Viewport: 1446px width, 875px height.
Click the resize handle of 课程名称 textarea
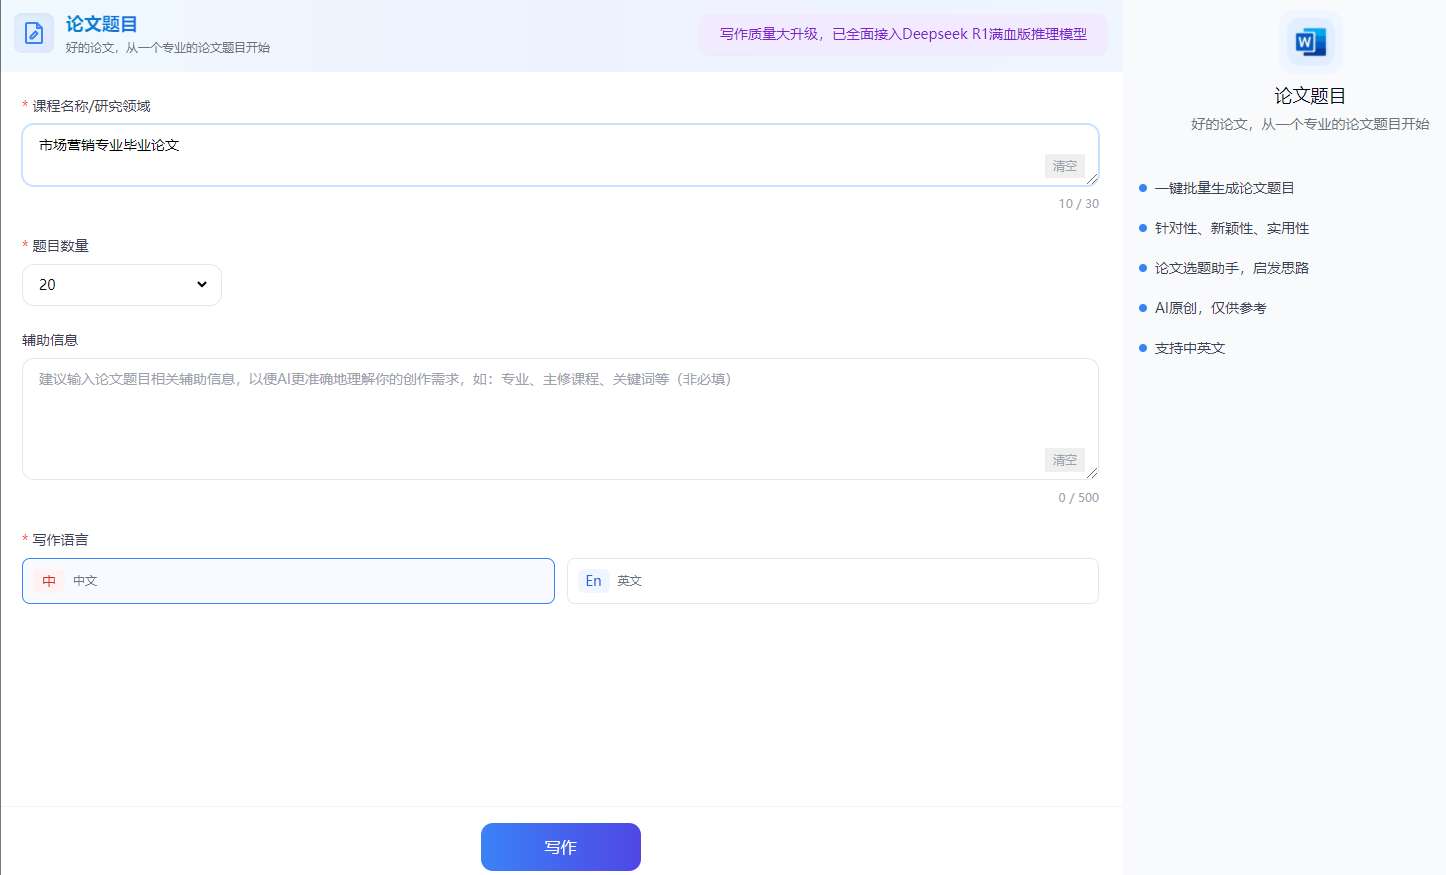pyautogui.click(x=1092, y=179)
